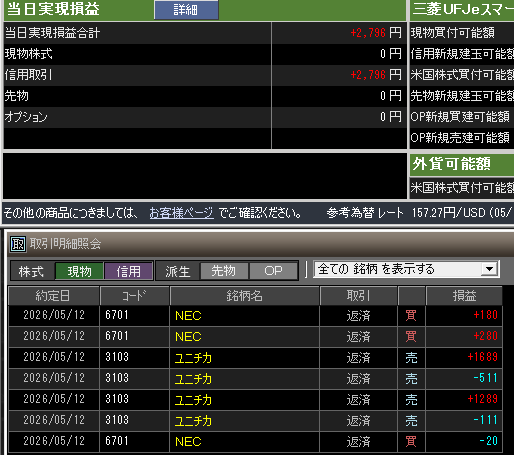Select ユニチカ row with -111 loss
Viewport: 514px width, 455px height.
point(255,420)
